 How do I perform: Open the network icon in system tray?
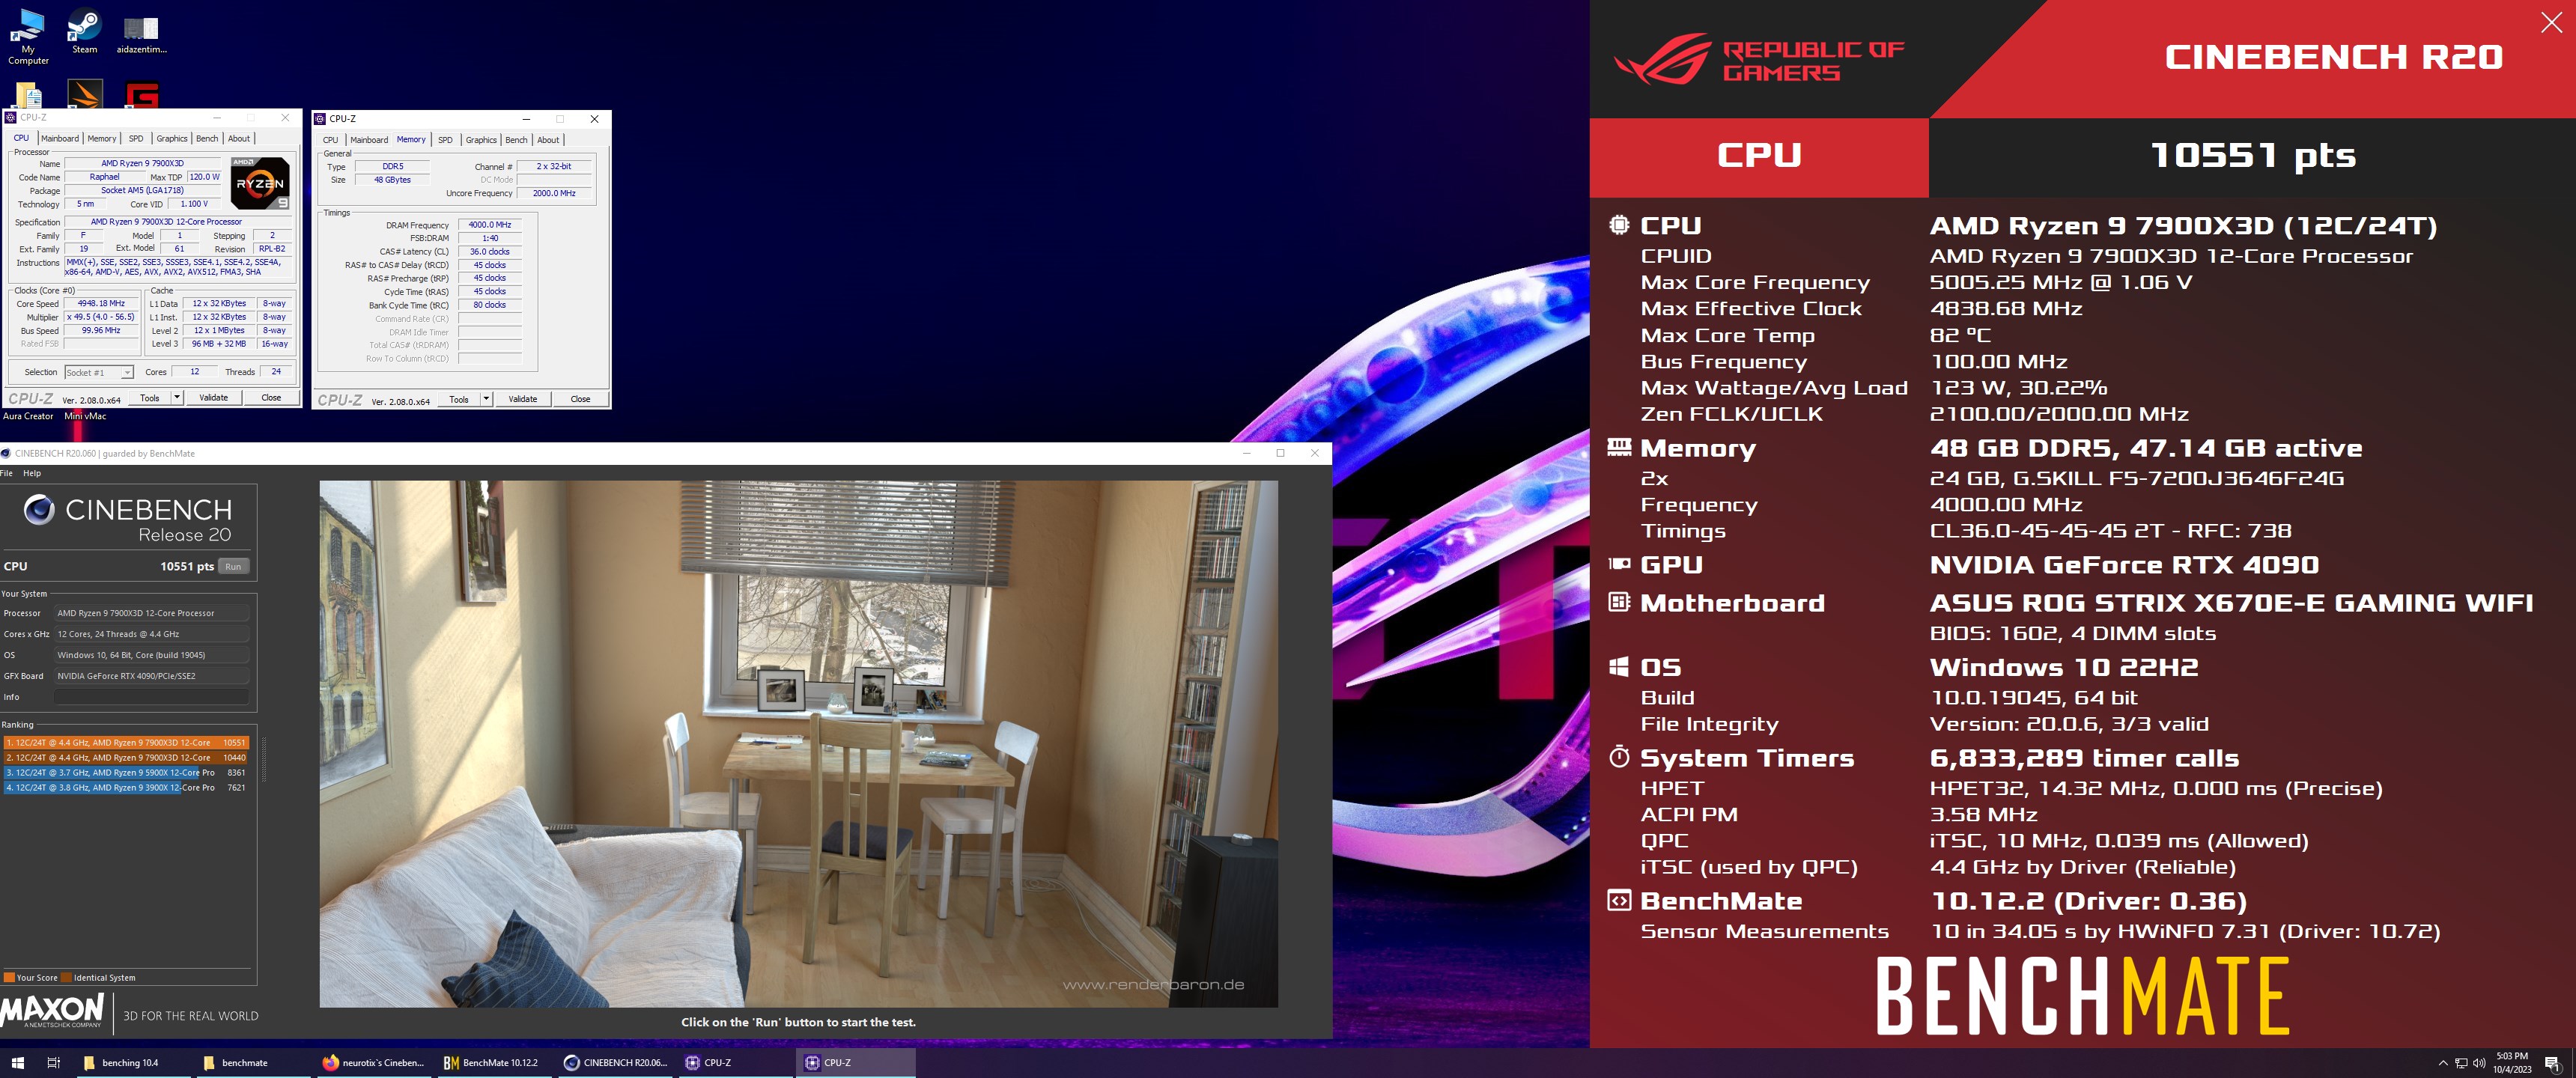coord(2461,1063)
